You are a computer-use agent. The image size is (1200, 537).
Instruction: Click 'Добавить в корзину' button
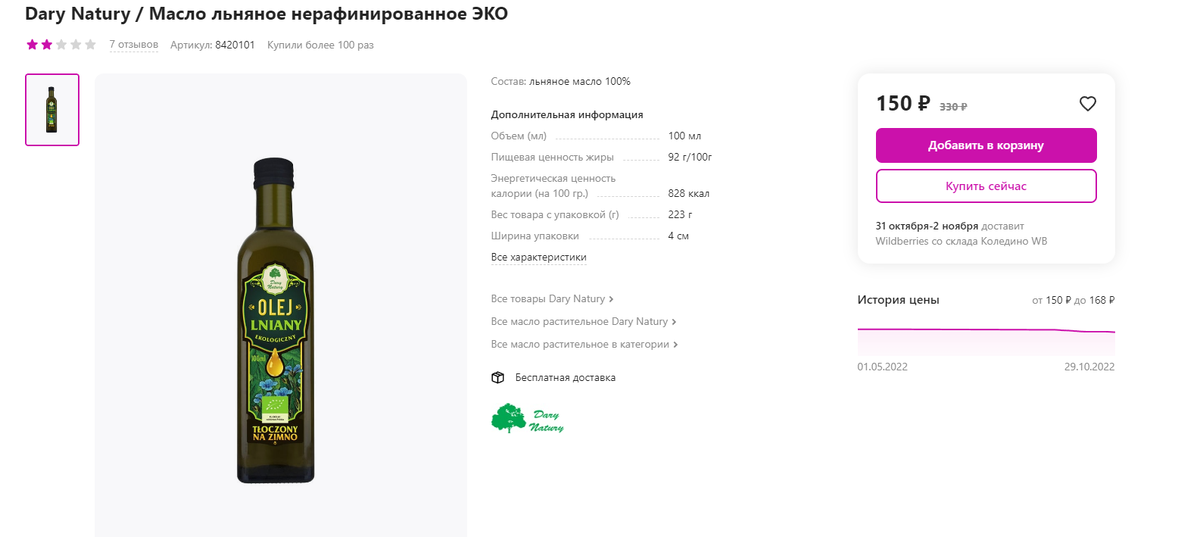point(986,145)
